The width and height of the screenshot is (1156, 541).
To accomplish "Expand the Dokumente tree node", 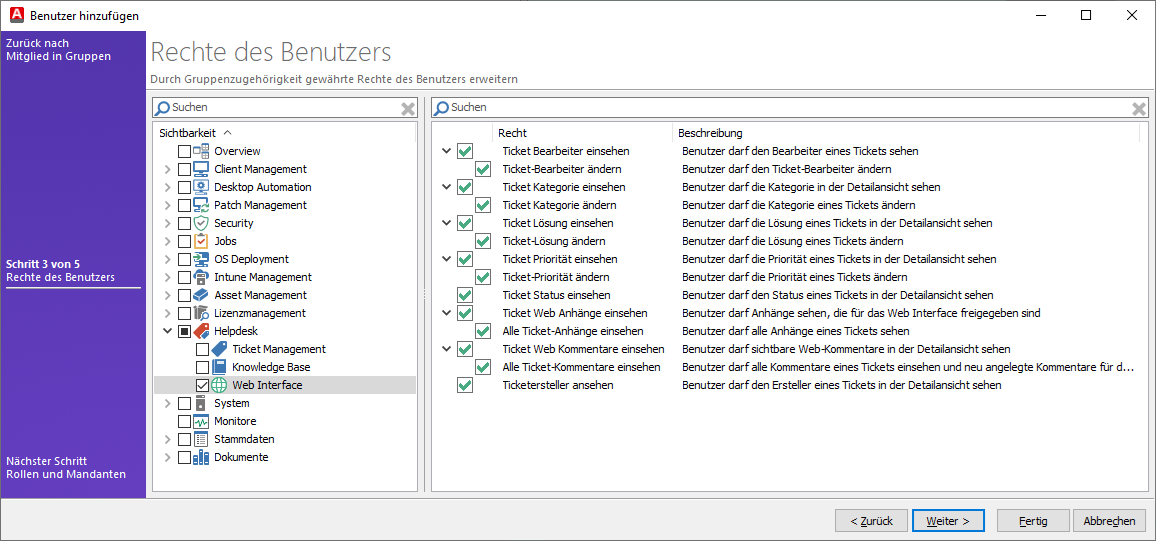I will (167, 457).
